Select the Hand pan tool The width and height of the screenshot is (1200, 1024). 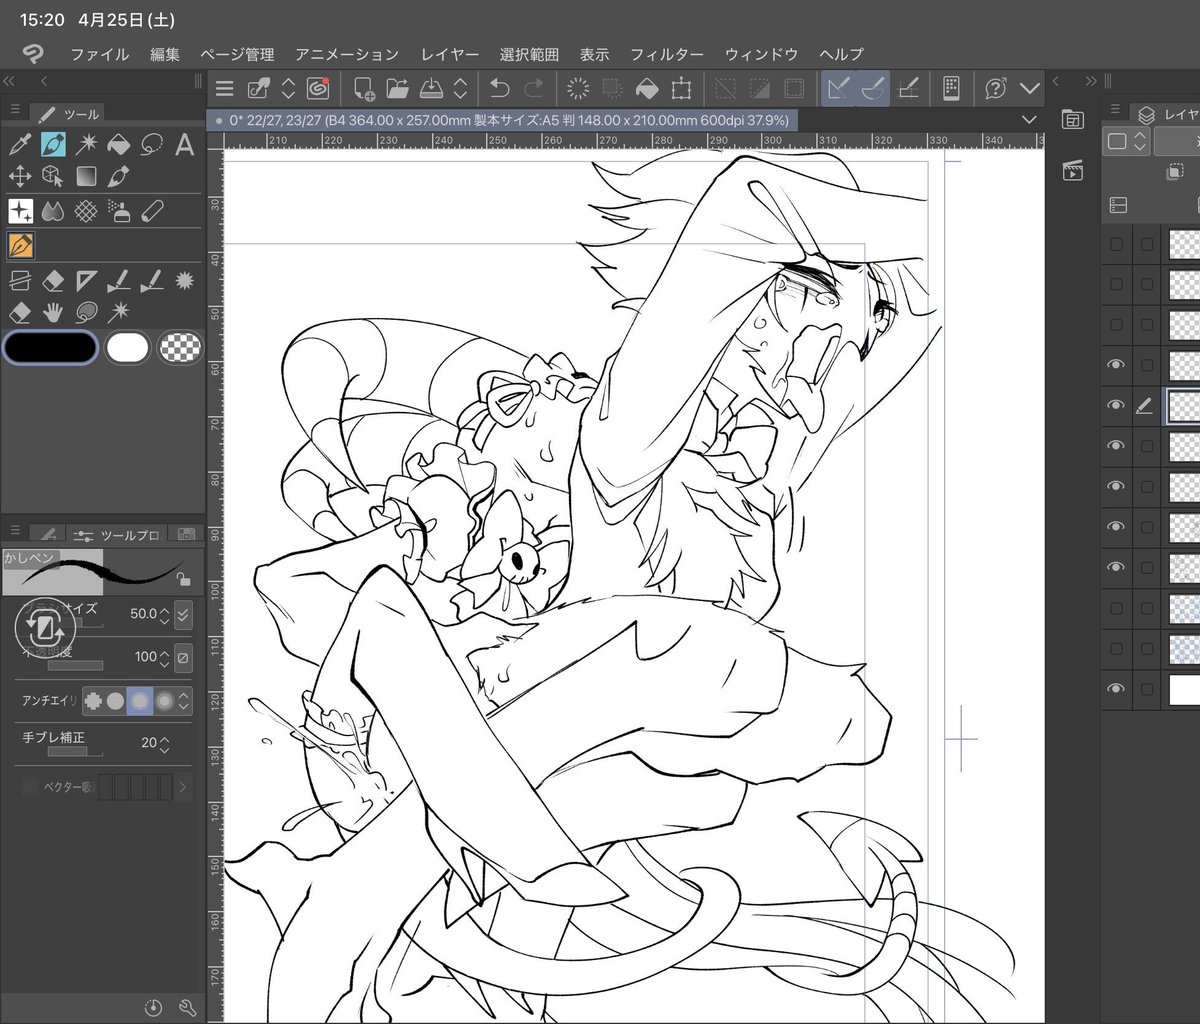click(x=53, y=313)
